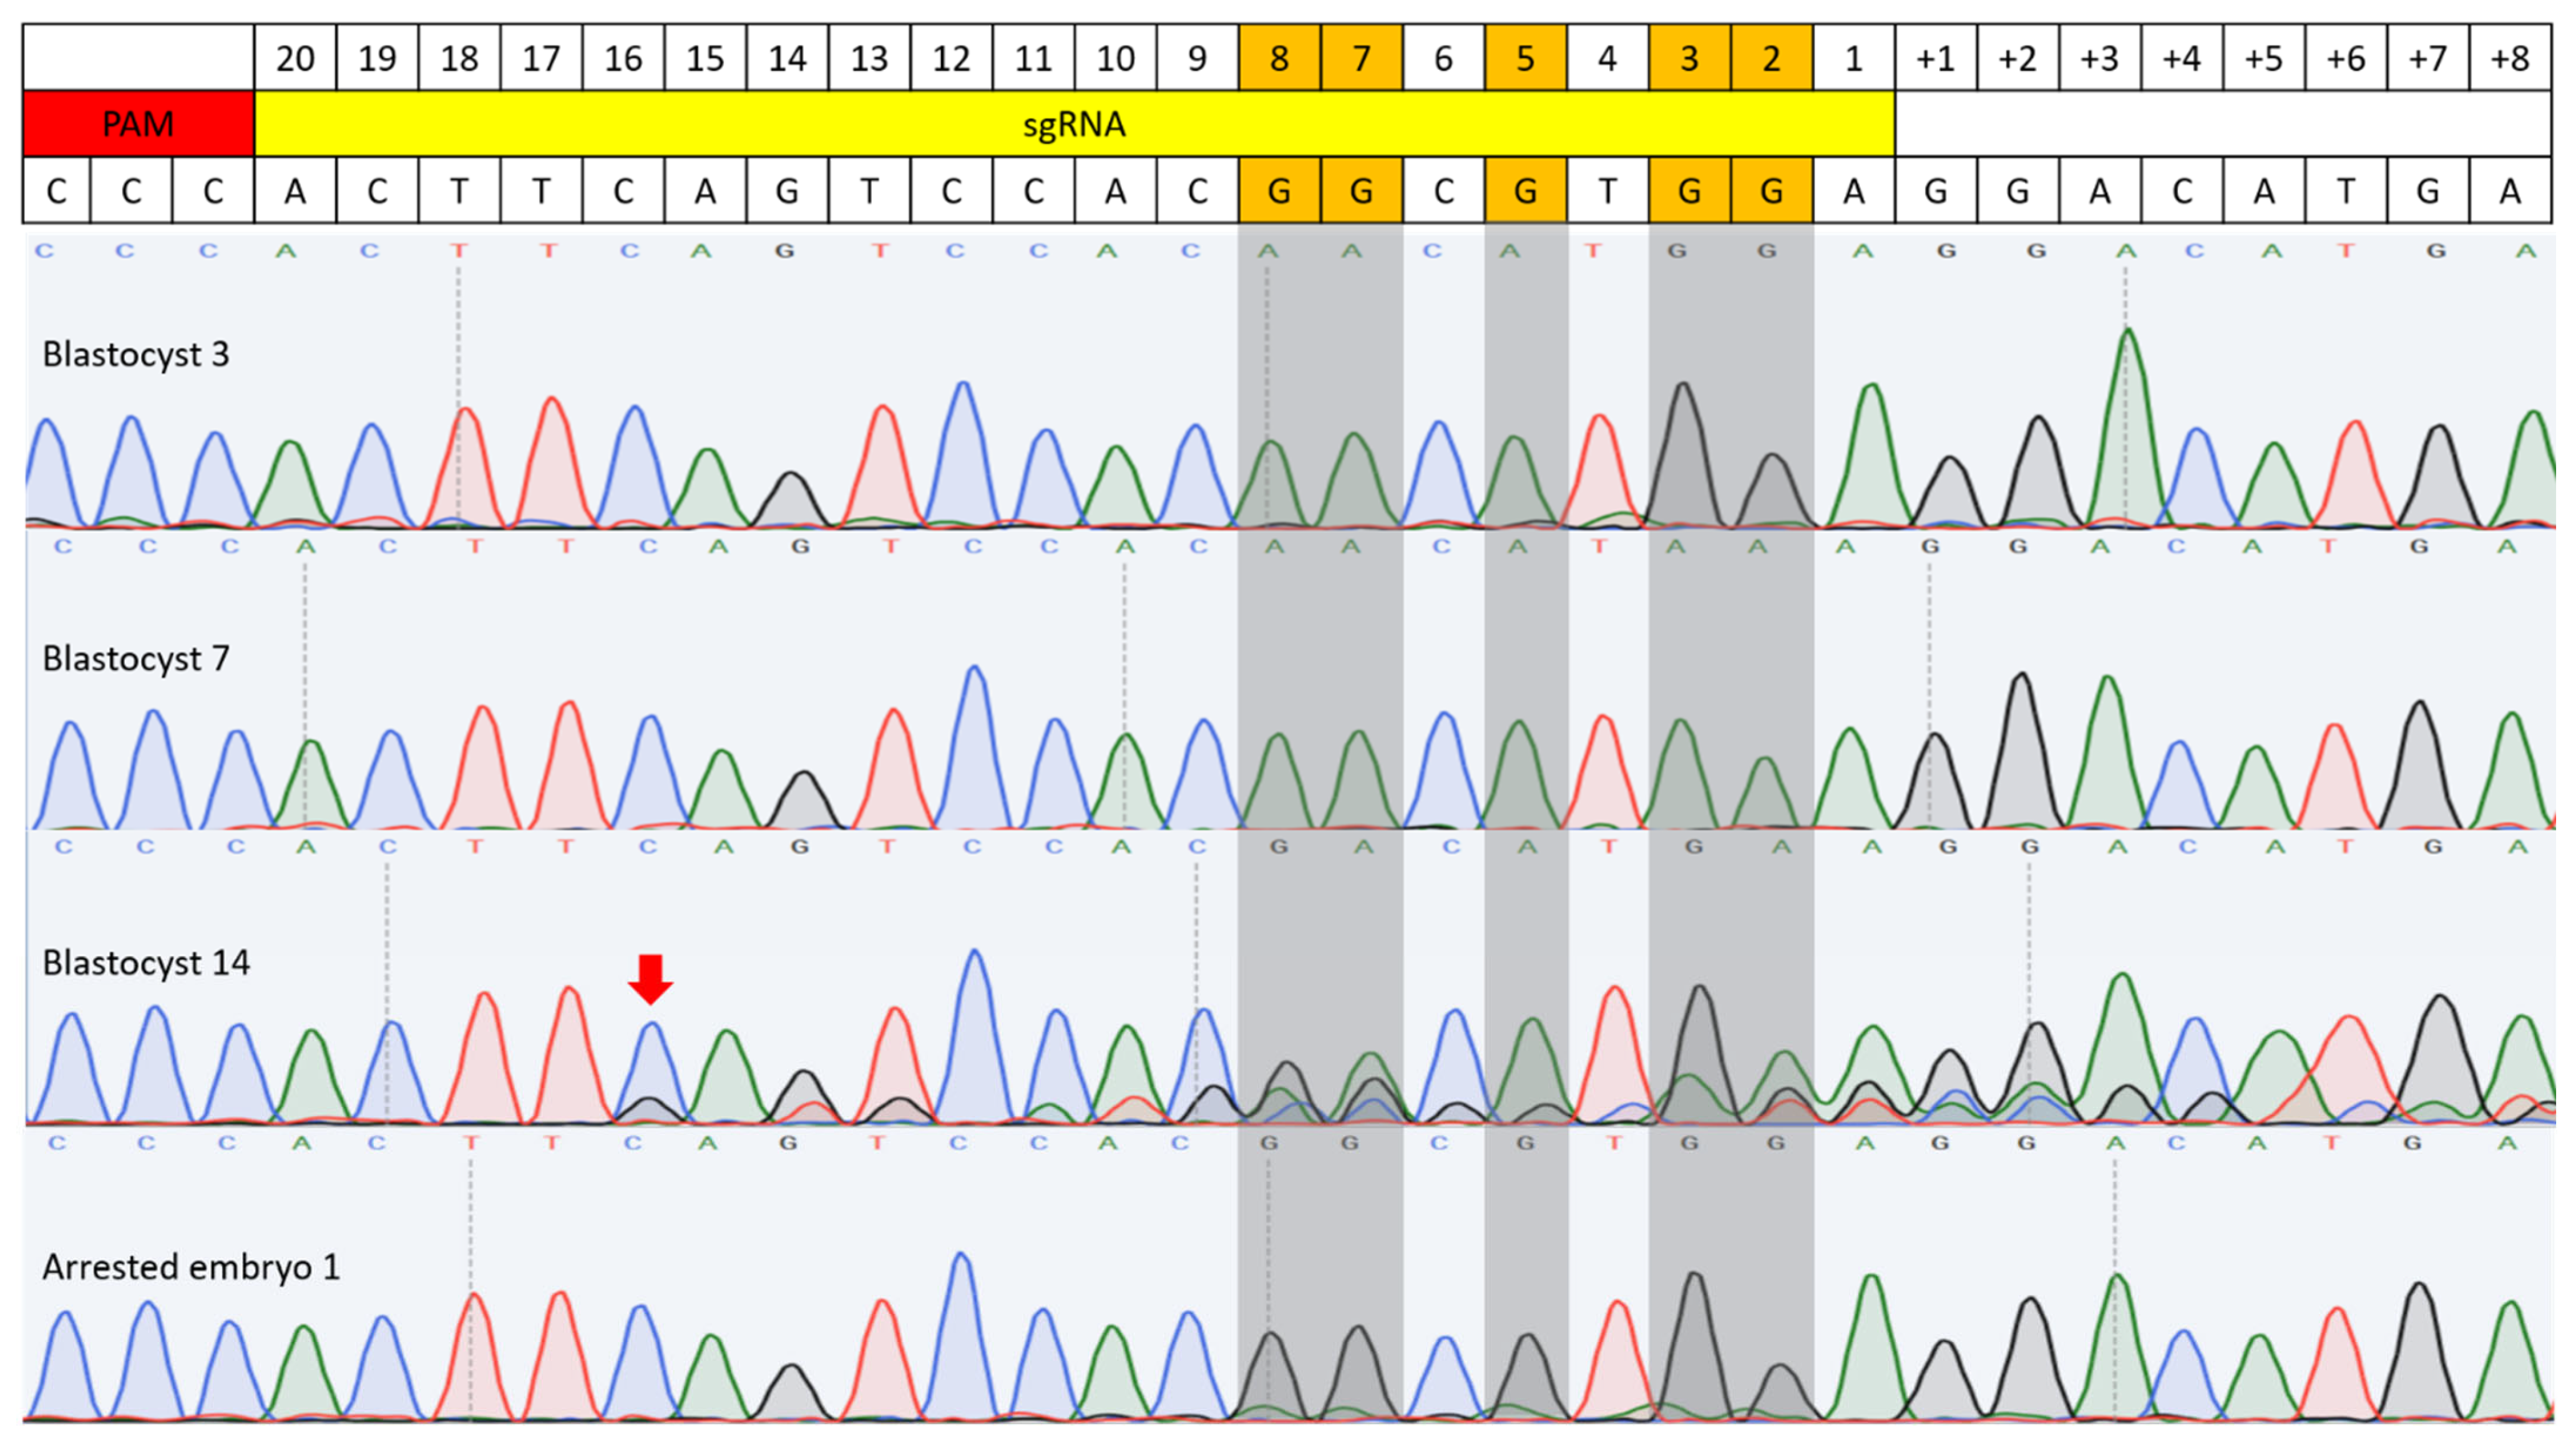Select position +8 header cell
Screen dimensions: 2576x1450
click(2510, 58)
